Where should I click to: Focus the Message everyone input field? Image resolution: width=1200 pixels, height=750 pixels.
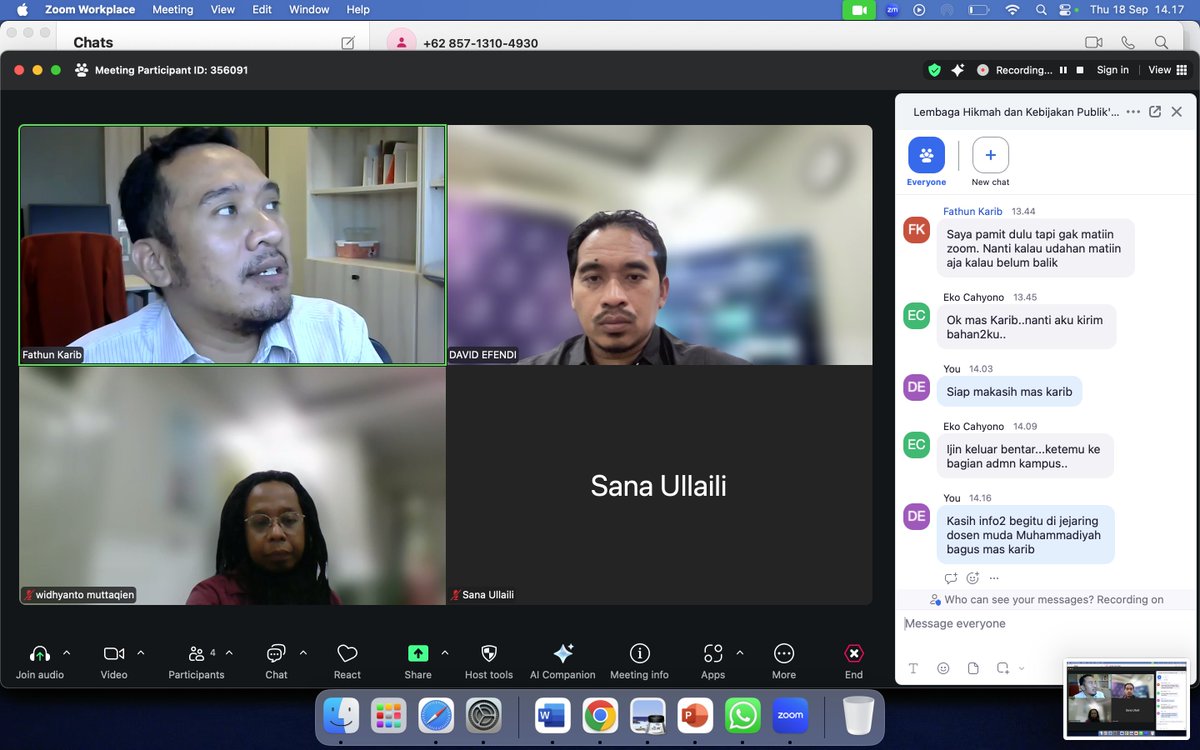[x=1045, y=624]
